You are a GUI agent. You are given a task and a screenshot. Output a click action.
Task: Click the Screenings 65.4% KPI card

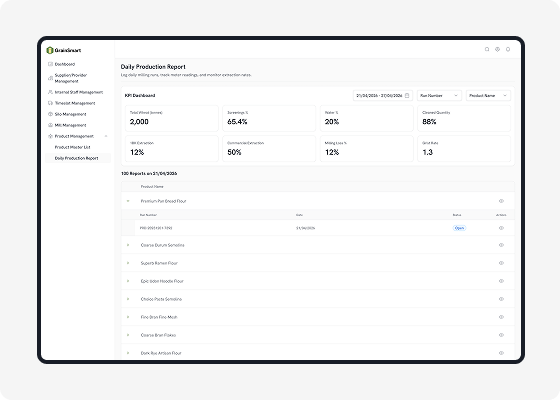(269, 118)
